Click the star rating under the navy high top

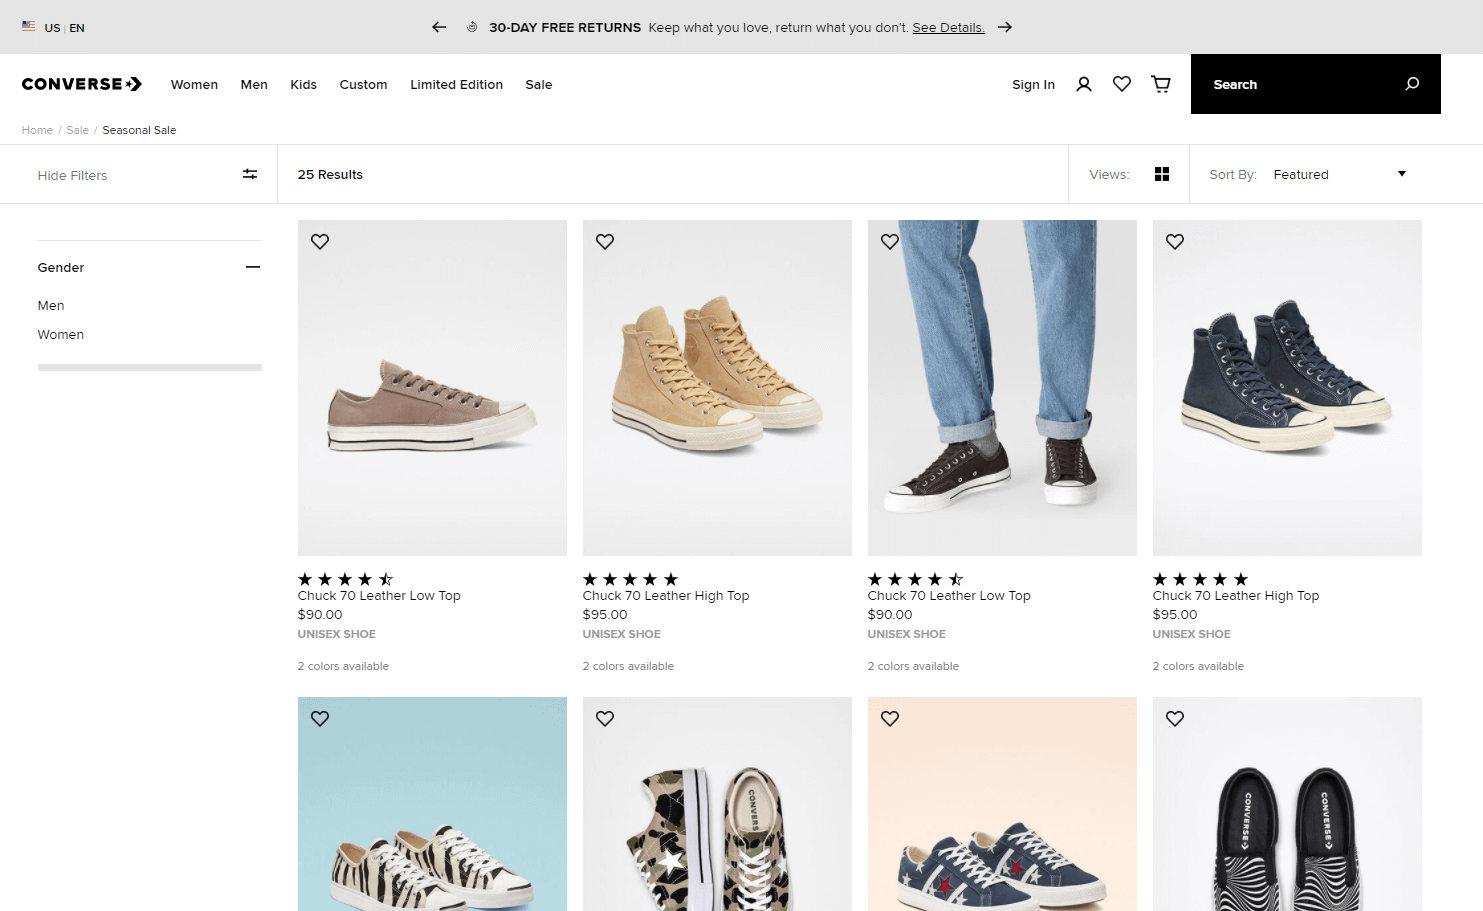click(x=1200, y=579)
